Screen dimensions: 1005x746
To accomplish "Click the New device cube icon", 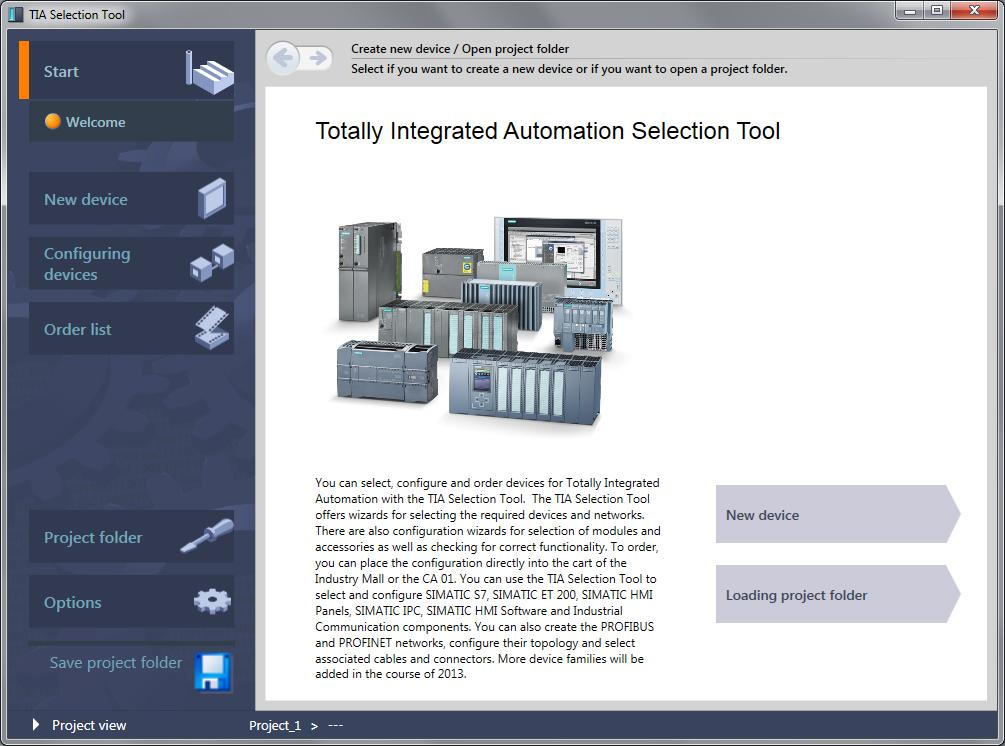I will (212, 199).
